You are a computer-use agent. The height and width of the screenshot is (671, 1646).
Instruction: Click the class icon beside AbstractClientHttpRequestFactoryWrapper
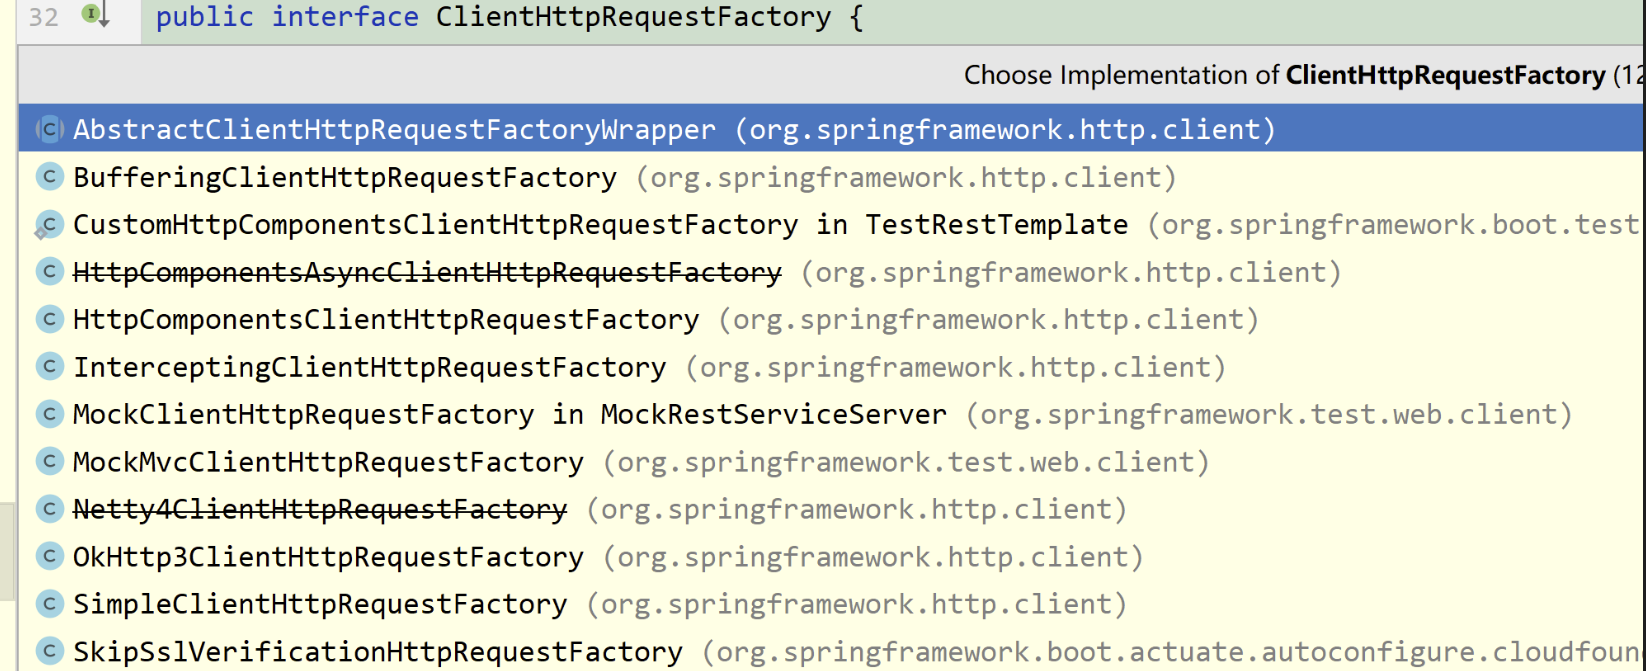coord(48,128)
